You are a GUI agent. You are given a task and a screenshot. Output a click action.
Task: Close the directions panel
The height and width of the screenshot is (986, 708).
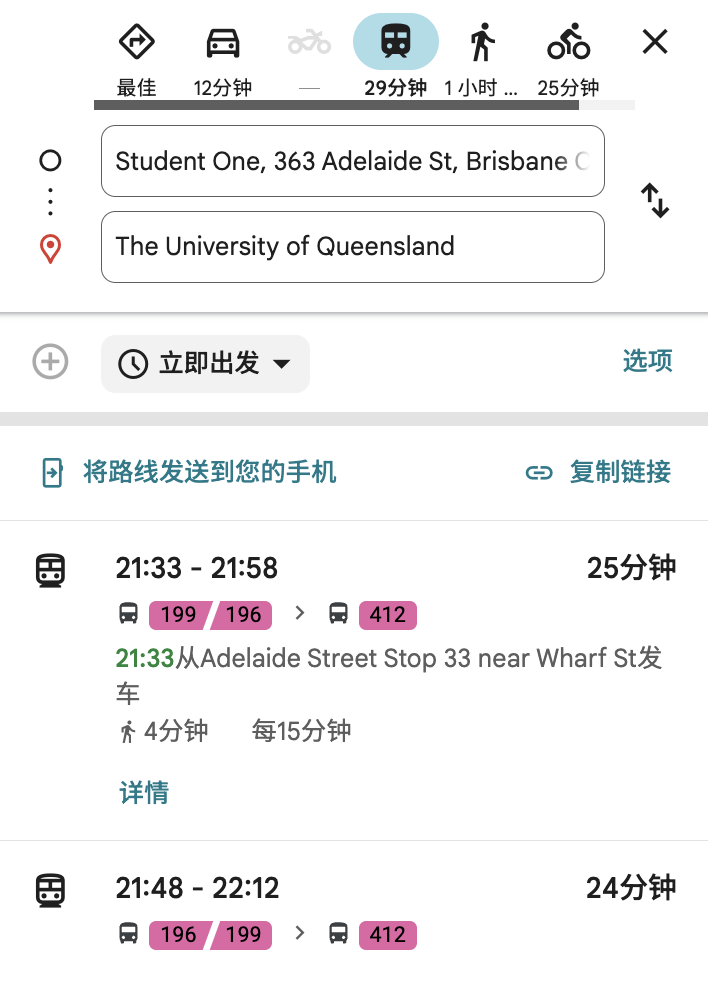coord(654,42)
